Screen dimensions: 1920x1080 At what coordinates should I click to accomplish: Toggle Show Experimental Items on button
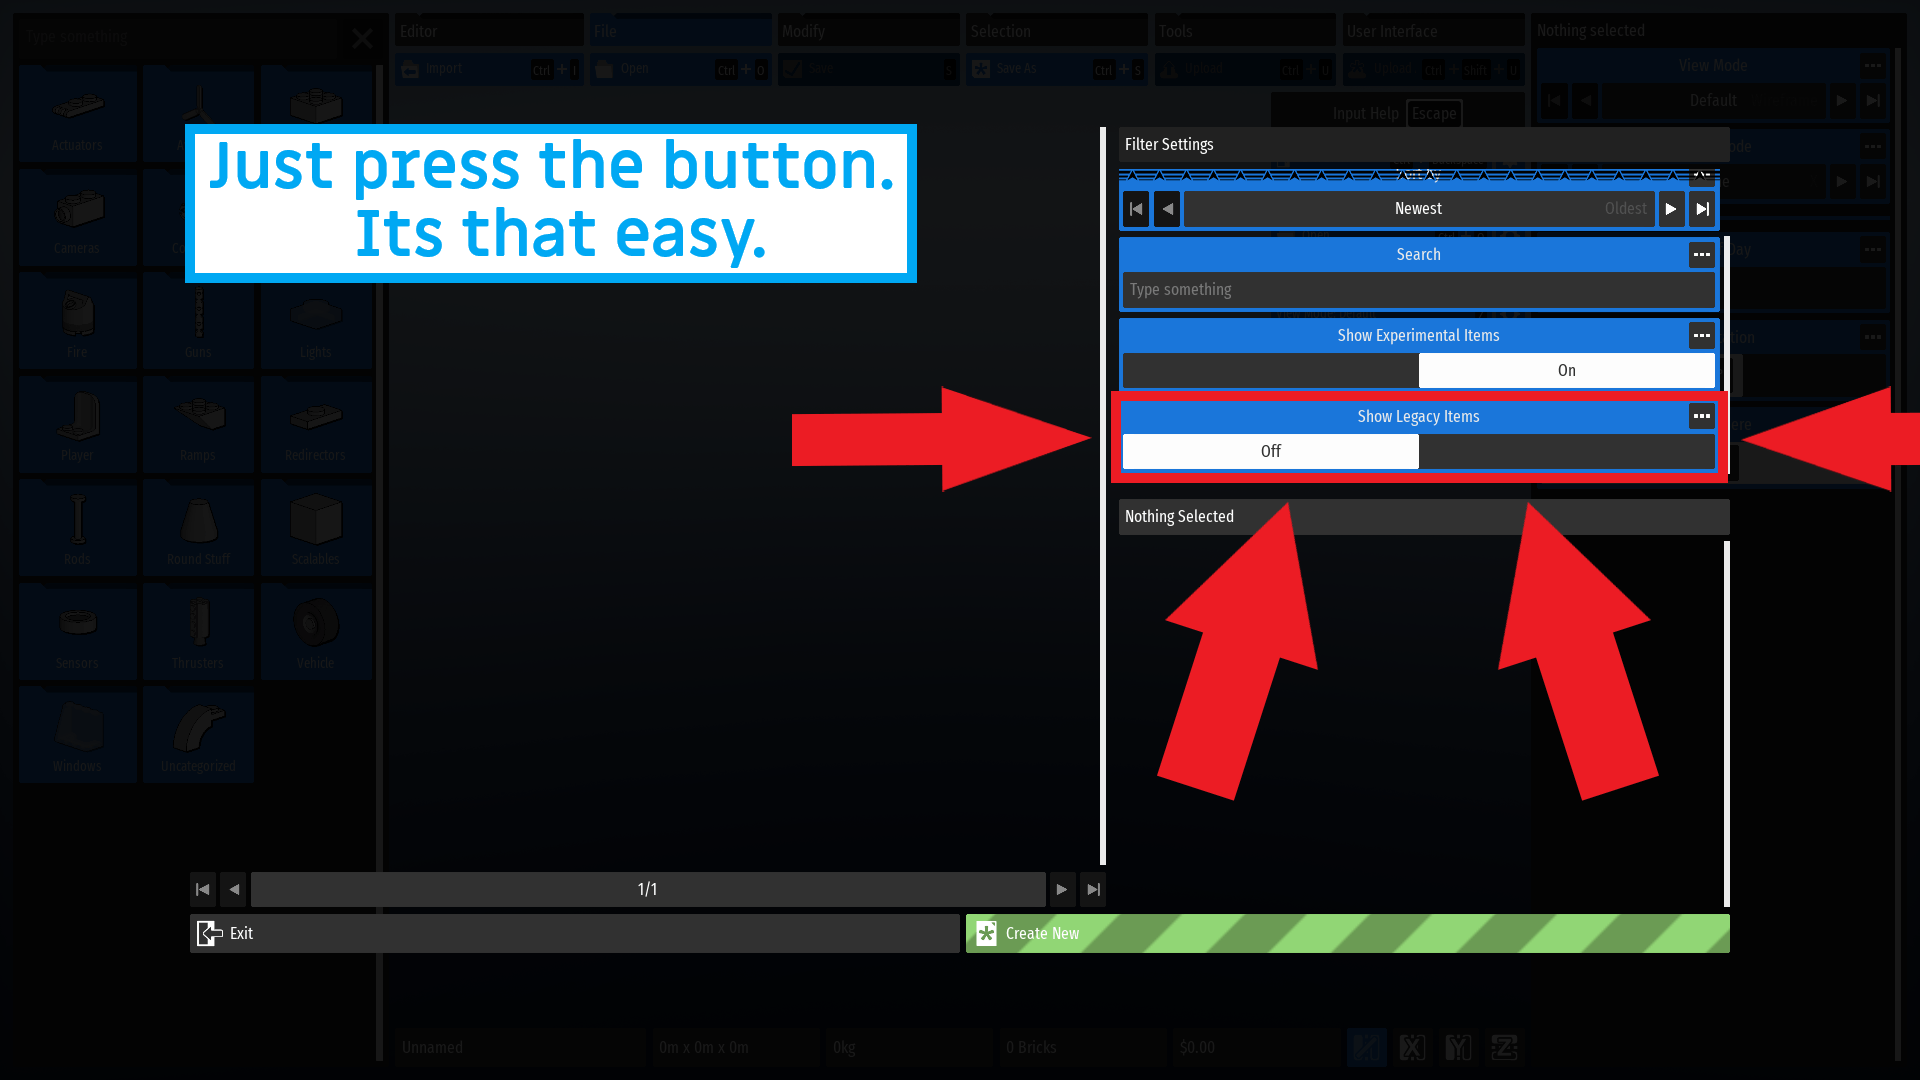pos(1567,369)
